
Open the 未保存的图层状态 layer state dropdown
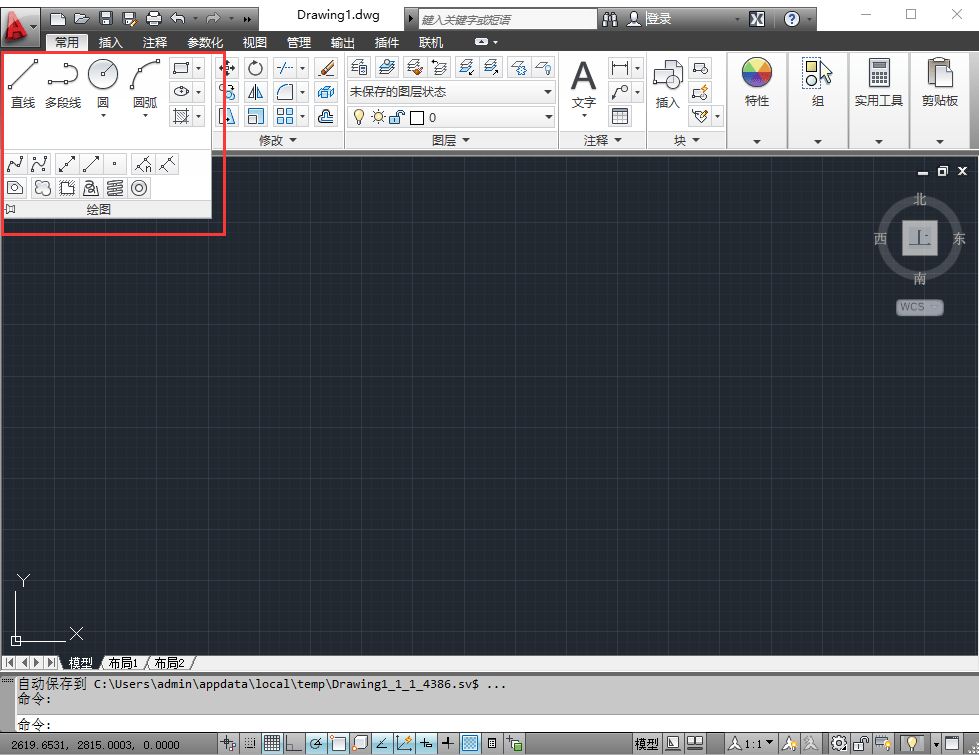451,92
